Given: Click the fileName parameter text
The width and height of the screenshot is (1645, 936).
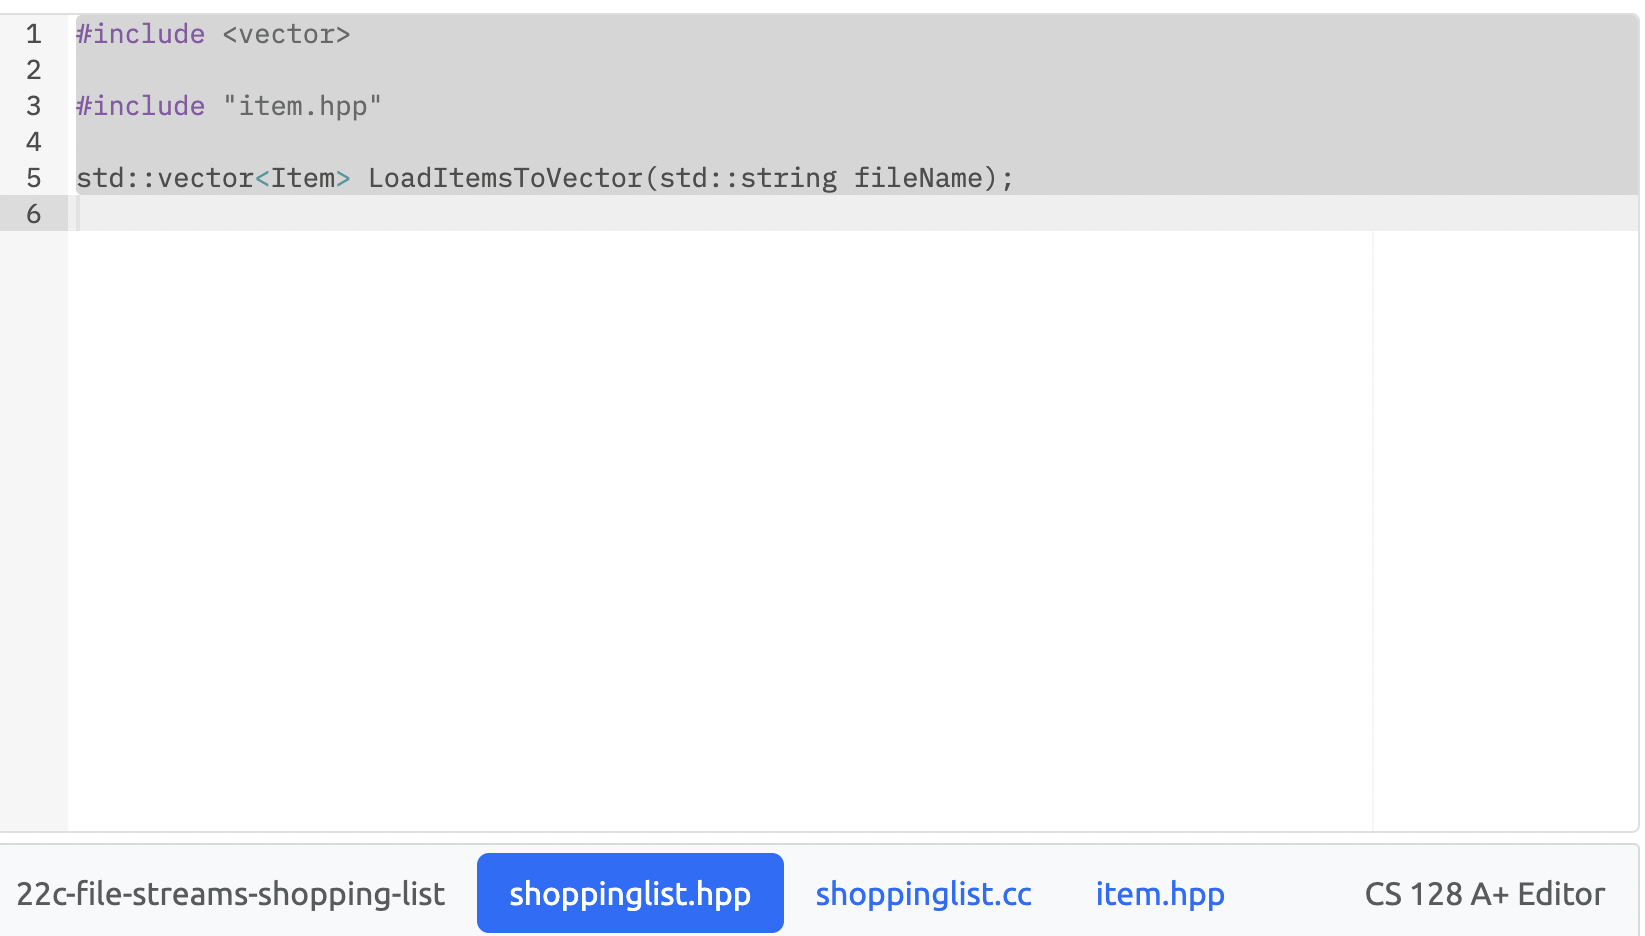Looking at the screenshot, I should click(920, 178).
